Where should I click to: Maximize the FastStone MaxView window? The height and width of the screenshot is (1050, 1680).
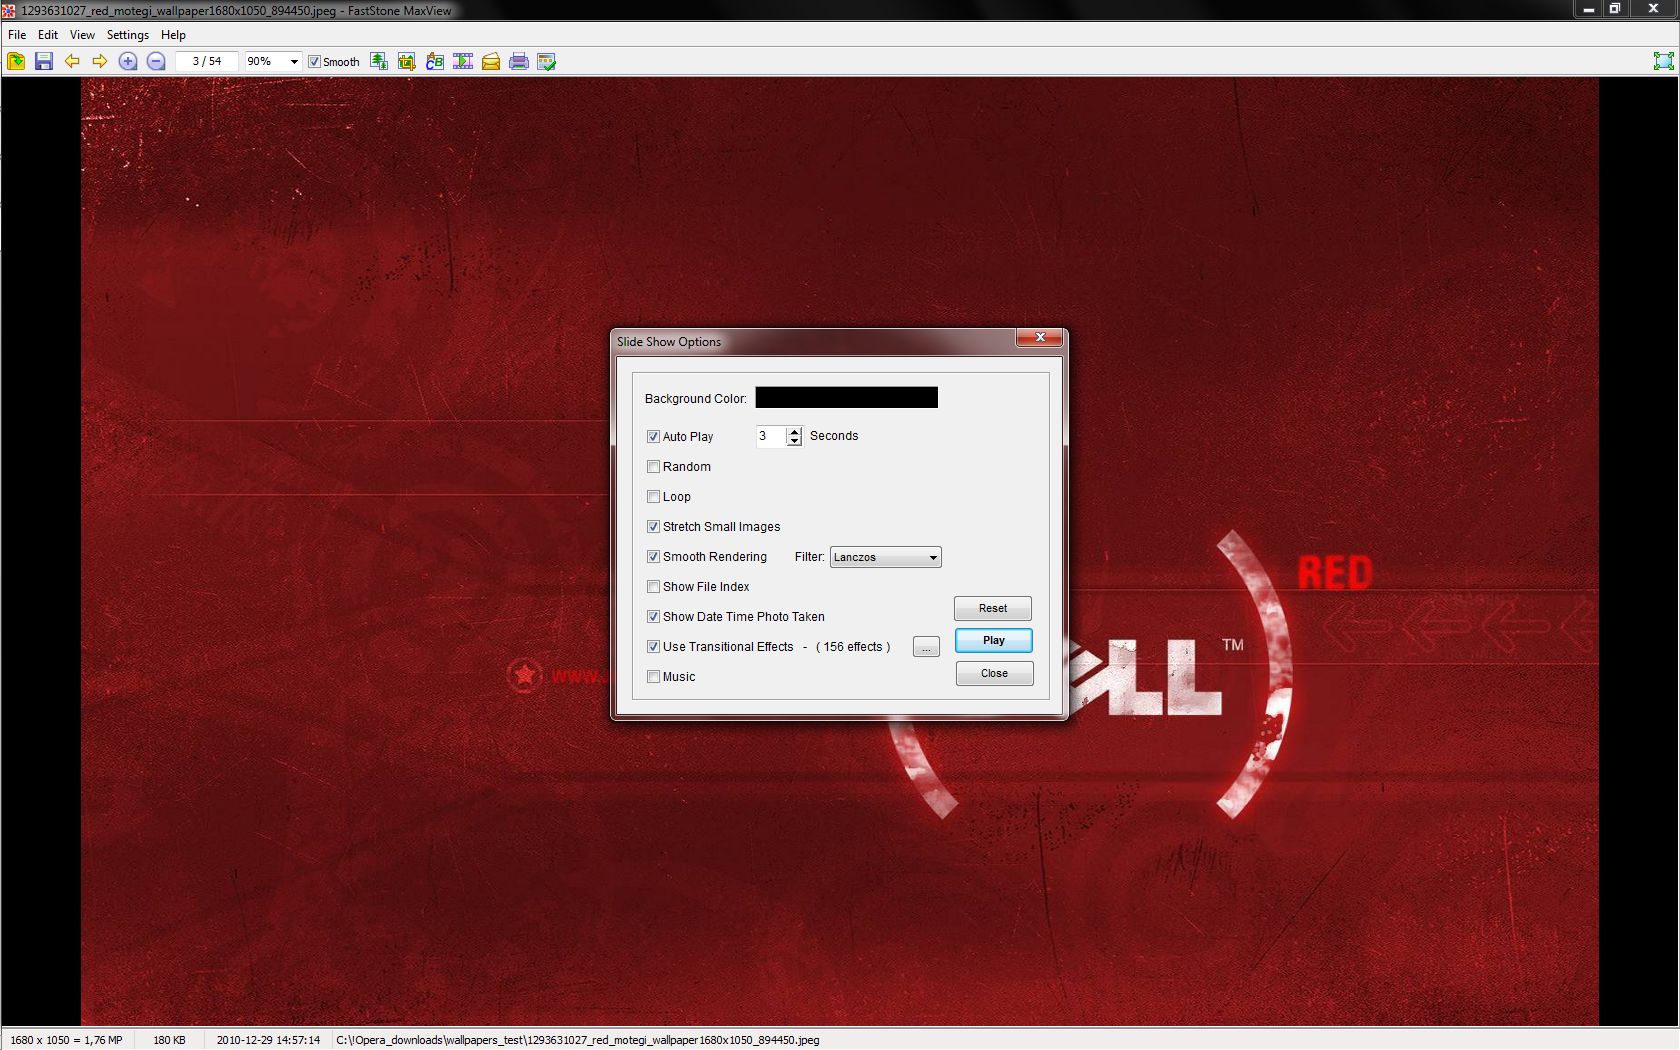click(x=1615, y=9)
